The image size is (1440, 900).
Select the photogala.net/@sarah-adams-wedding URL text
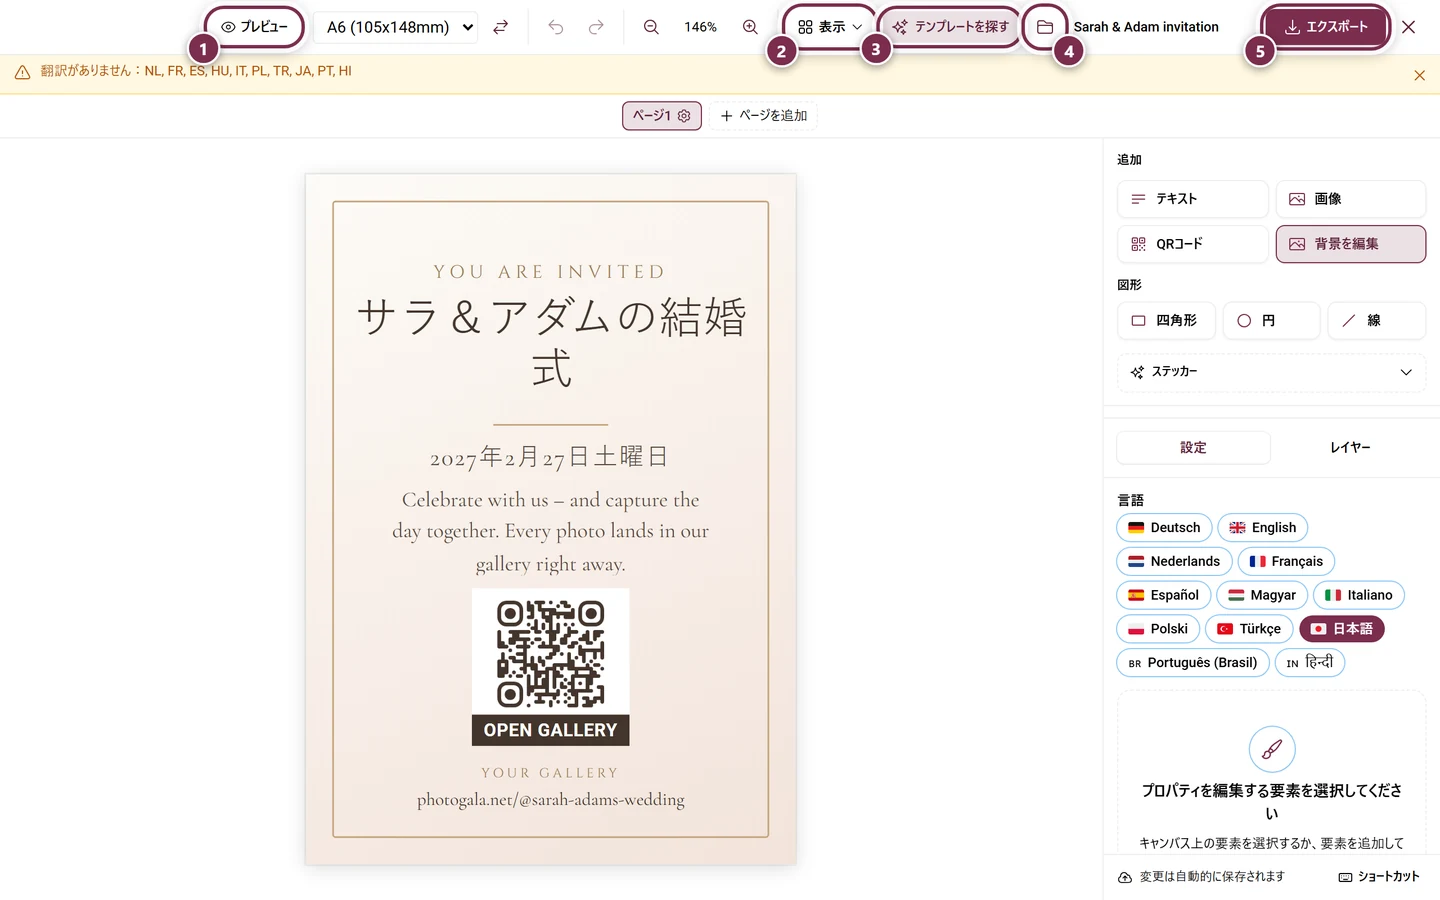(x=551, y=800)
